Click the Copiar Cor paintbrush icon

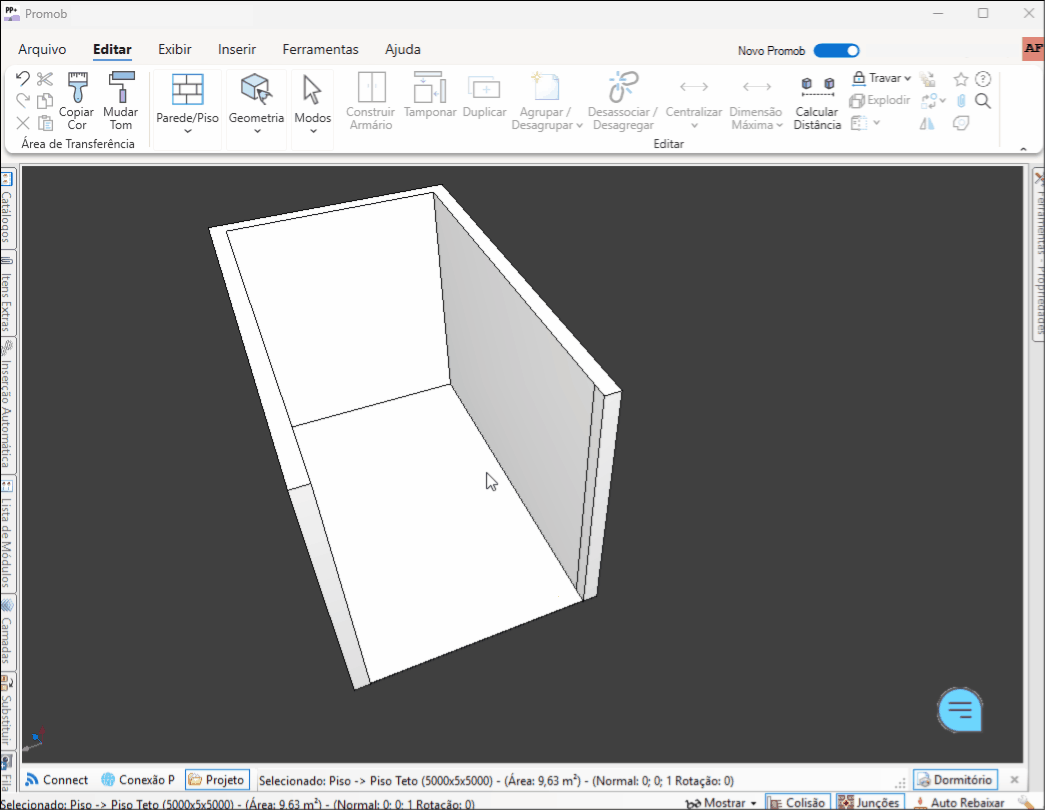click(x=77, y=100)
